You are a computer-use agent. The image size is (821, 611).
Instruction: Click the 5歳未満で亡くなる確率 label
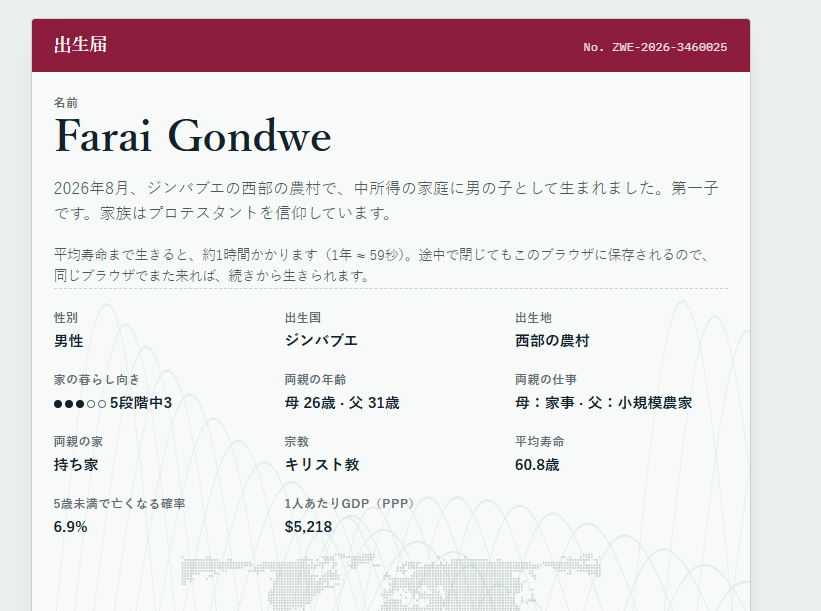click(x=119, y=504)
